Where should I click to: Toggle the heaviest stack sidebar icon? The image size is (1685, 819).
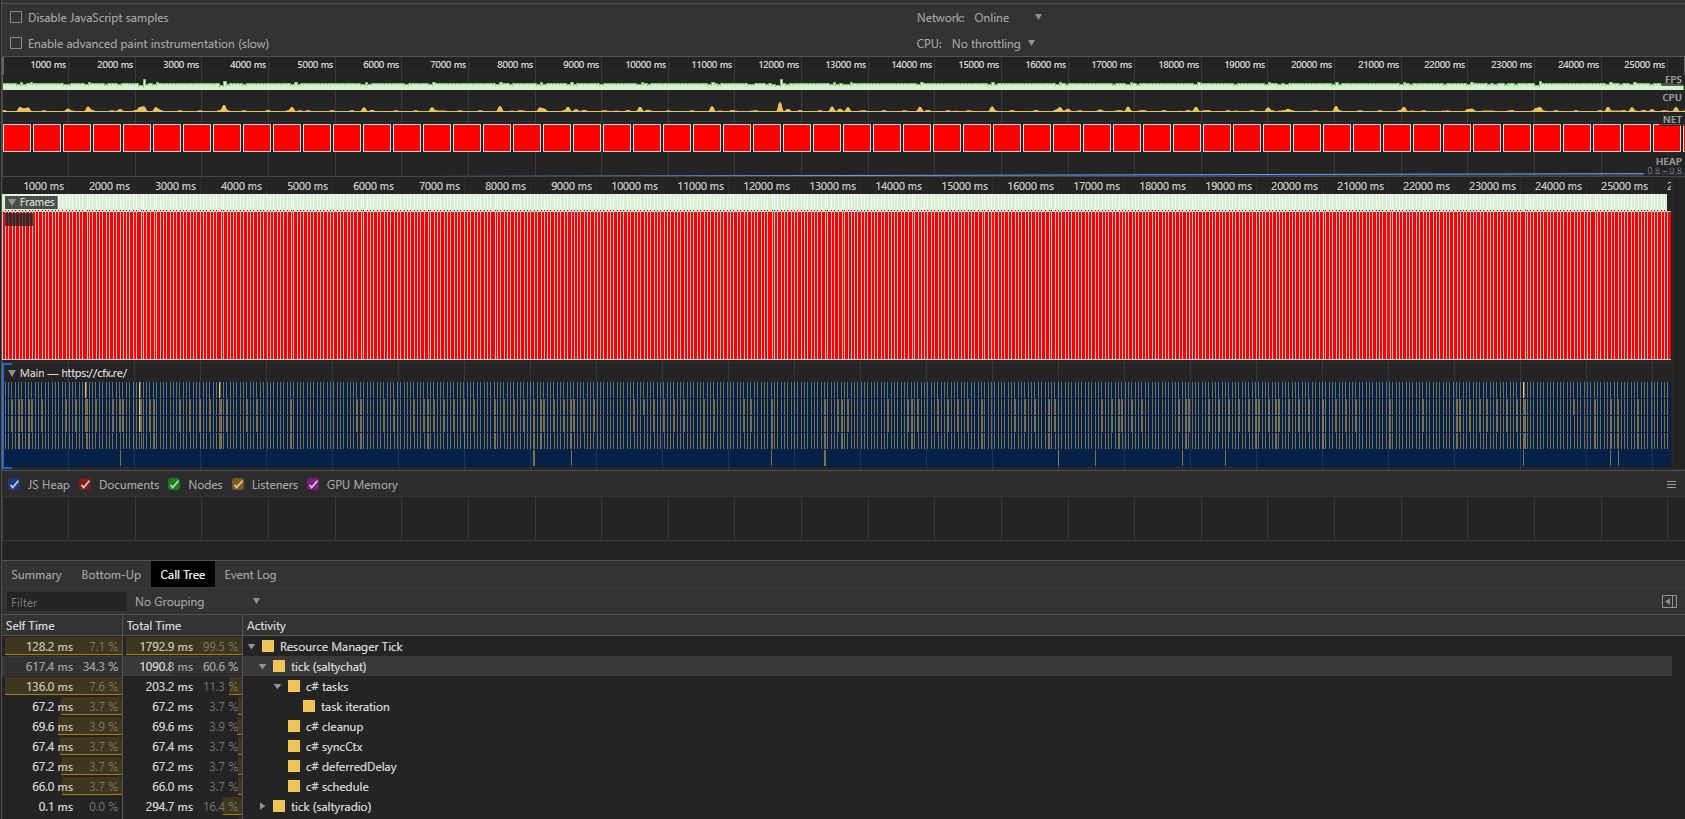click(x=1669, y=601)
